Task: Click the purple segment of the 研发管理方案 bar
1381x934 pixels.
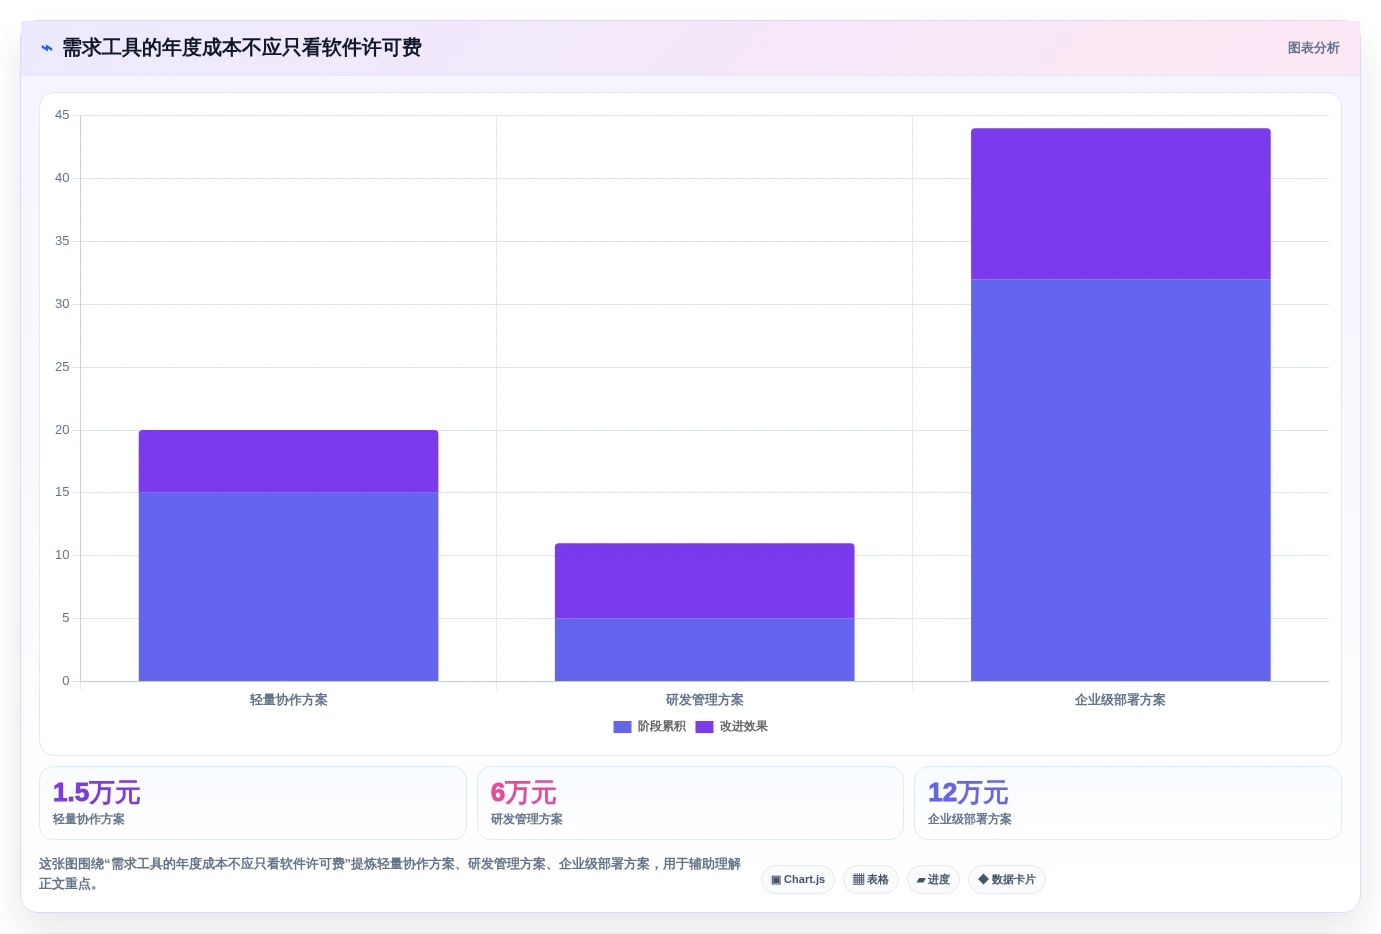Action: [x=705, y=581]
